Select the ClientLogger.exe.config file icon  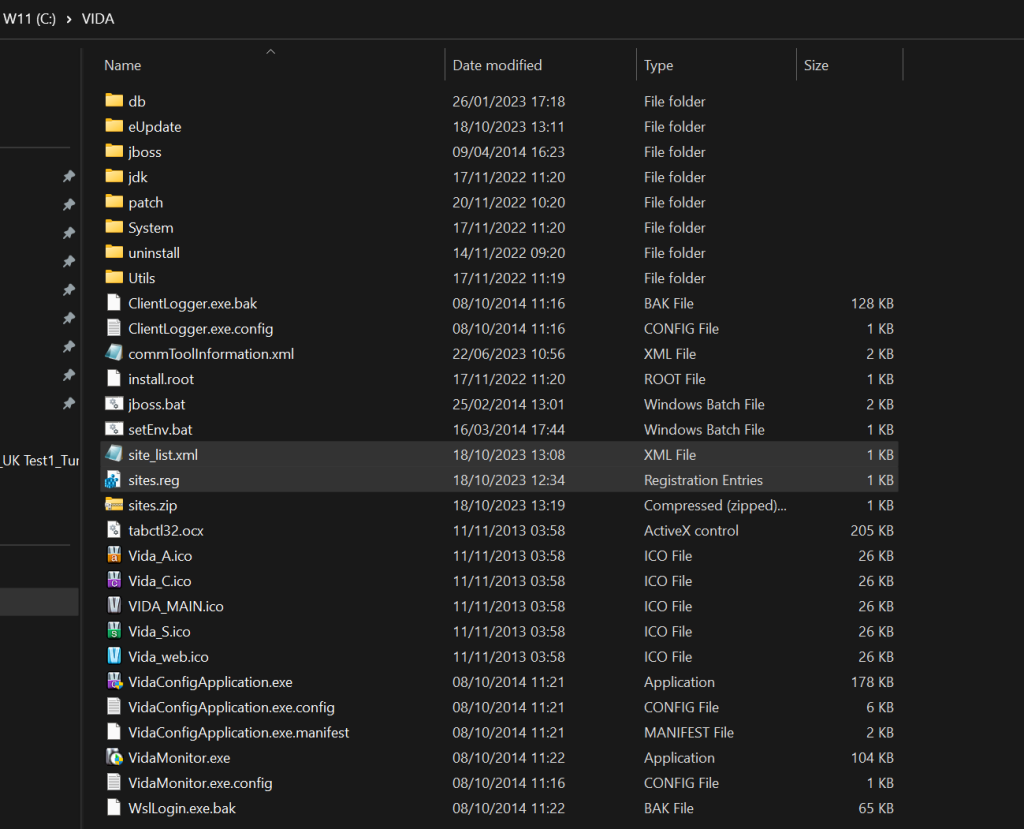114,327
